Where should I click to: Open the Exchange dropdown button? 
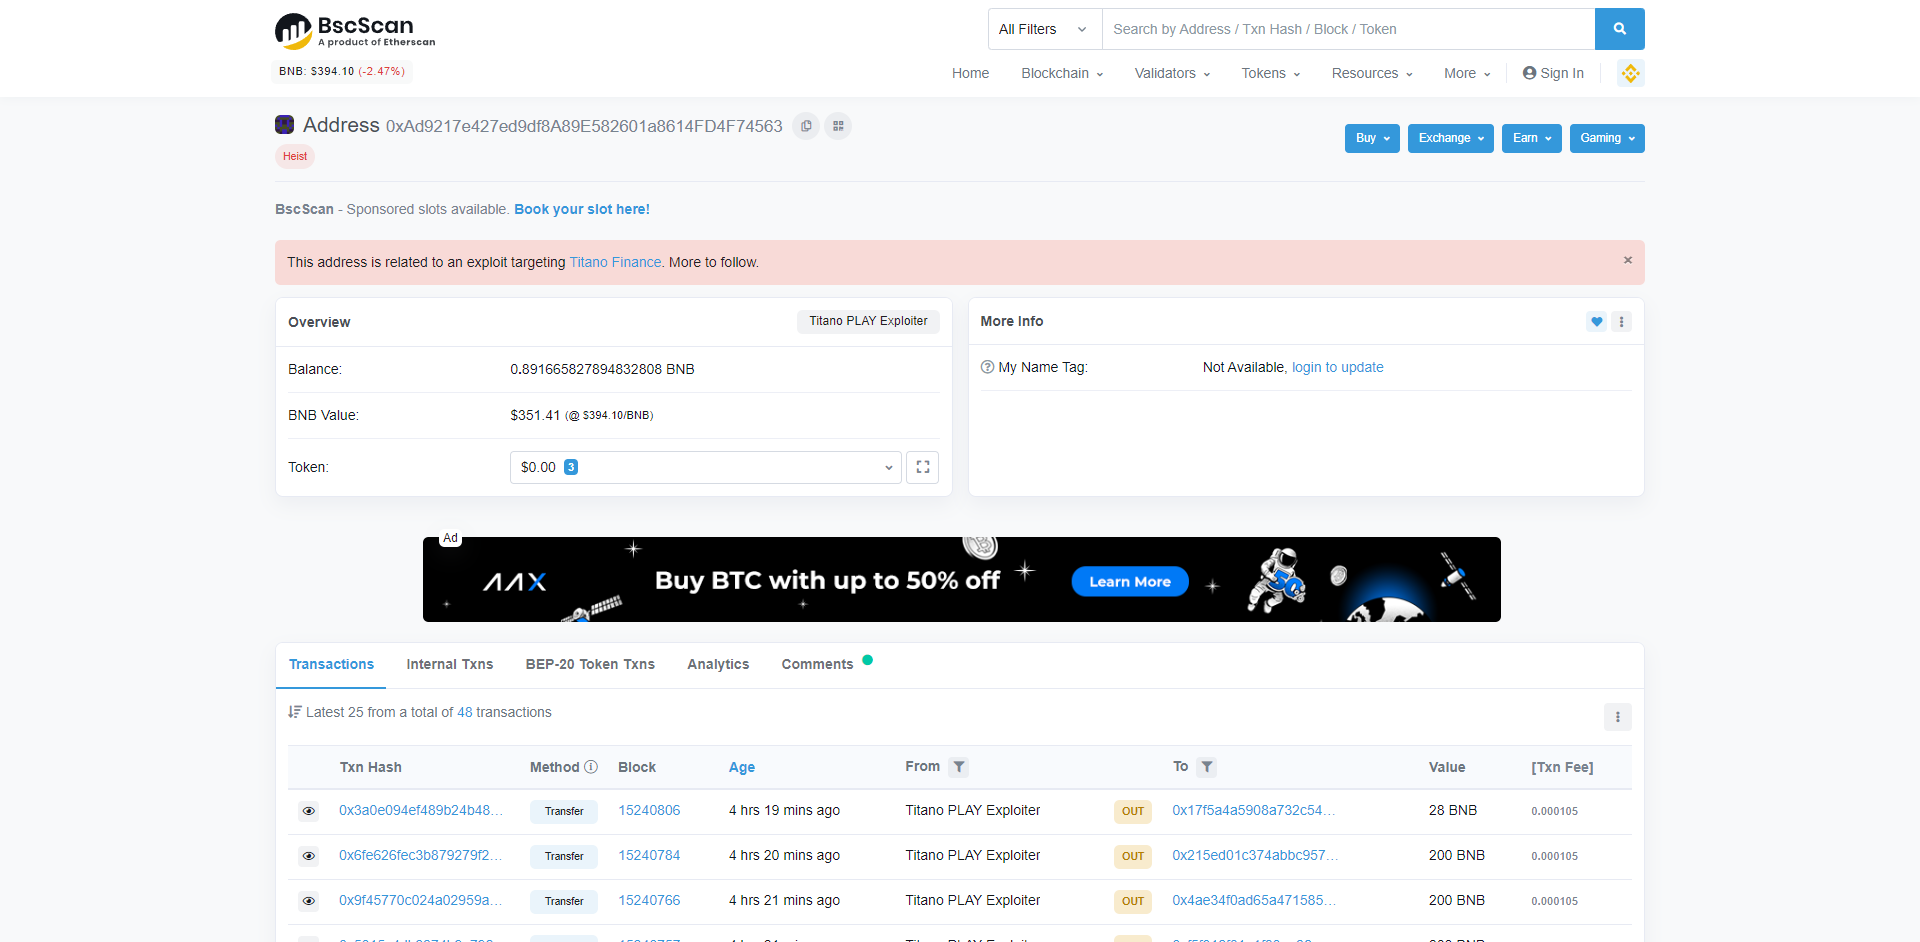tap(1450, 138)
